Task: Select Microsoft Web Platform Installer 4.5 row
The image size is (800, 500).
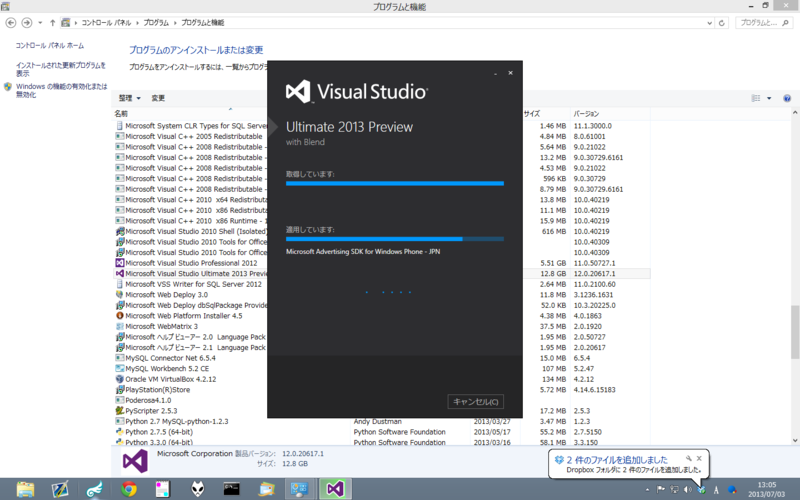Action: [x=381, y=316]
